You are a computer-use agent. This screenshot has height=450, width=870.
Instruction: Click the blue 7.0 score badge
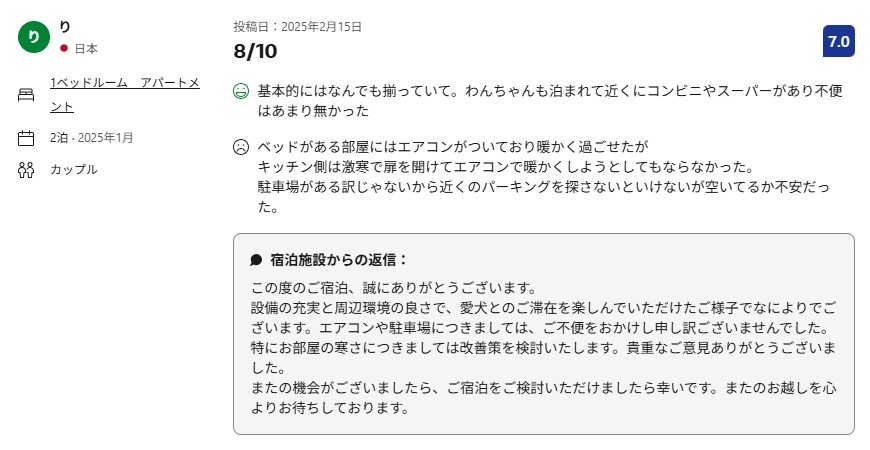[837, 42]
